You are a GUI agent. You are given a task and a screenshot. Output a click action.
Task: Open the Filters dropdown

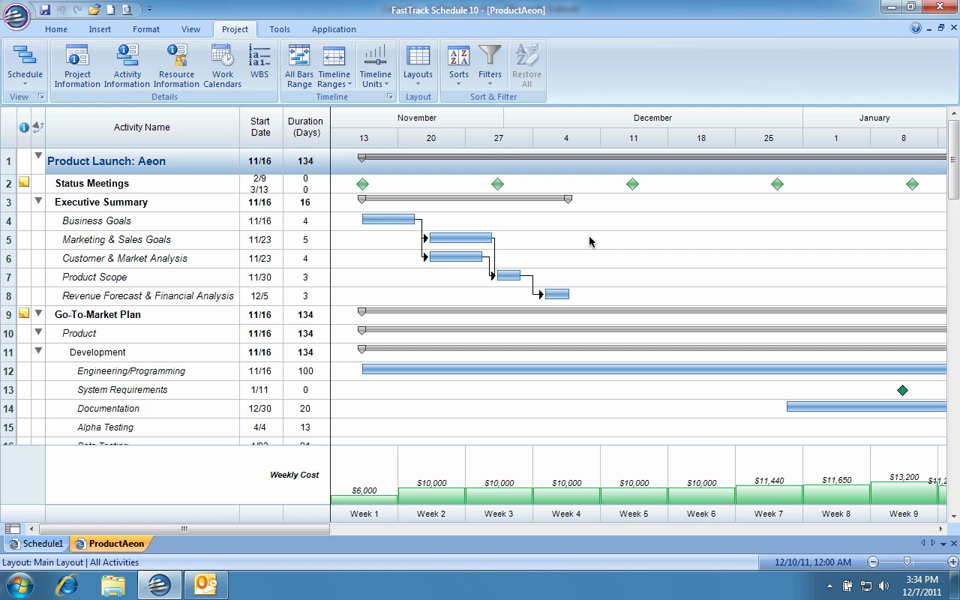(x=490, y=65)
